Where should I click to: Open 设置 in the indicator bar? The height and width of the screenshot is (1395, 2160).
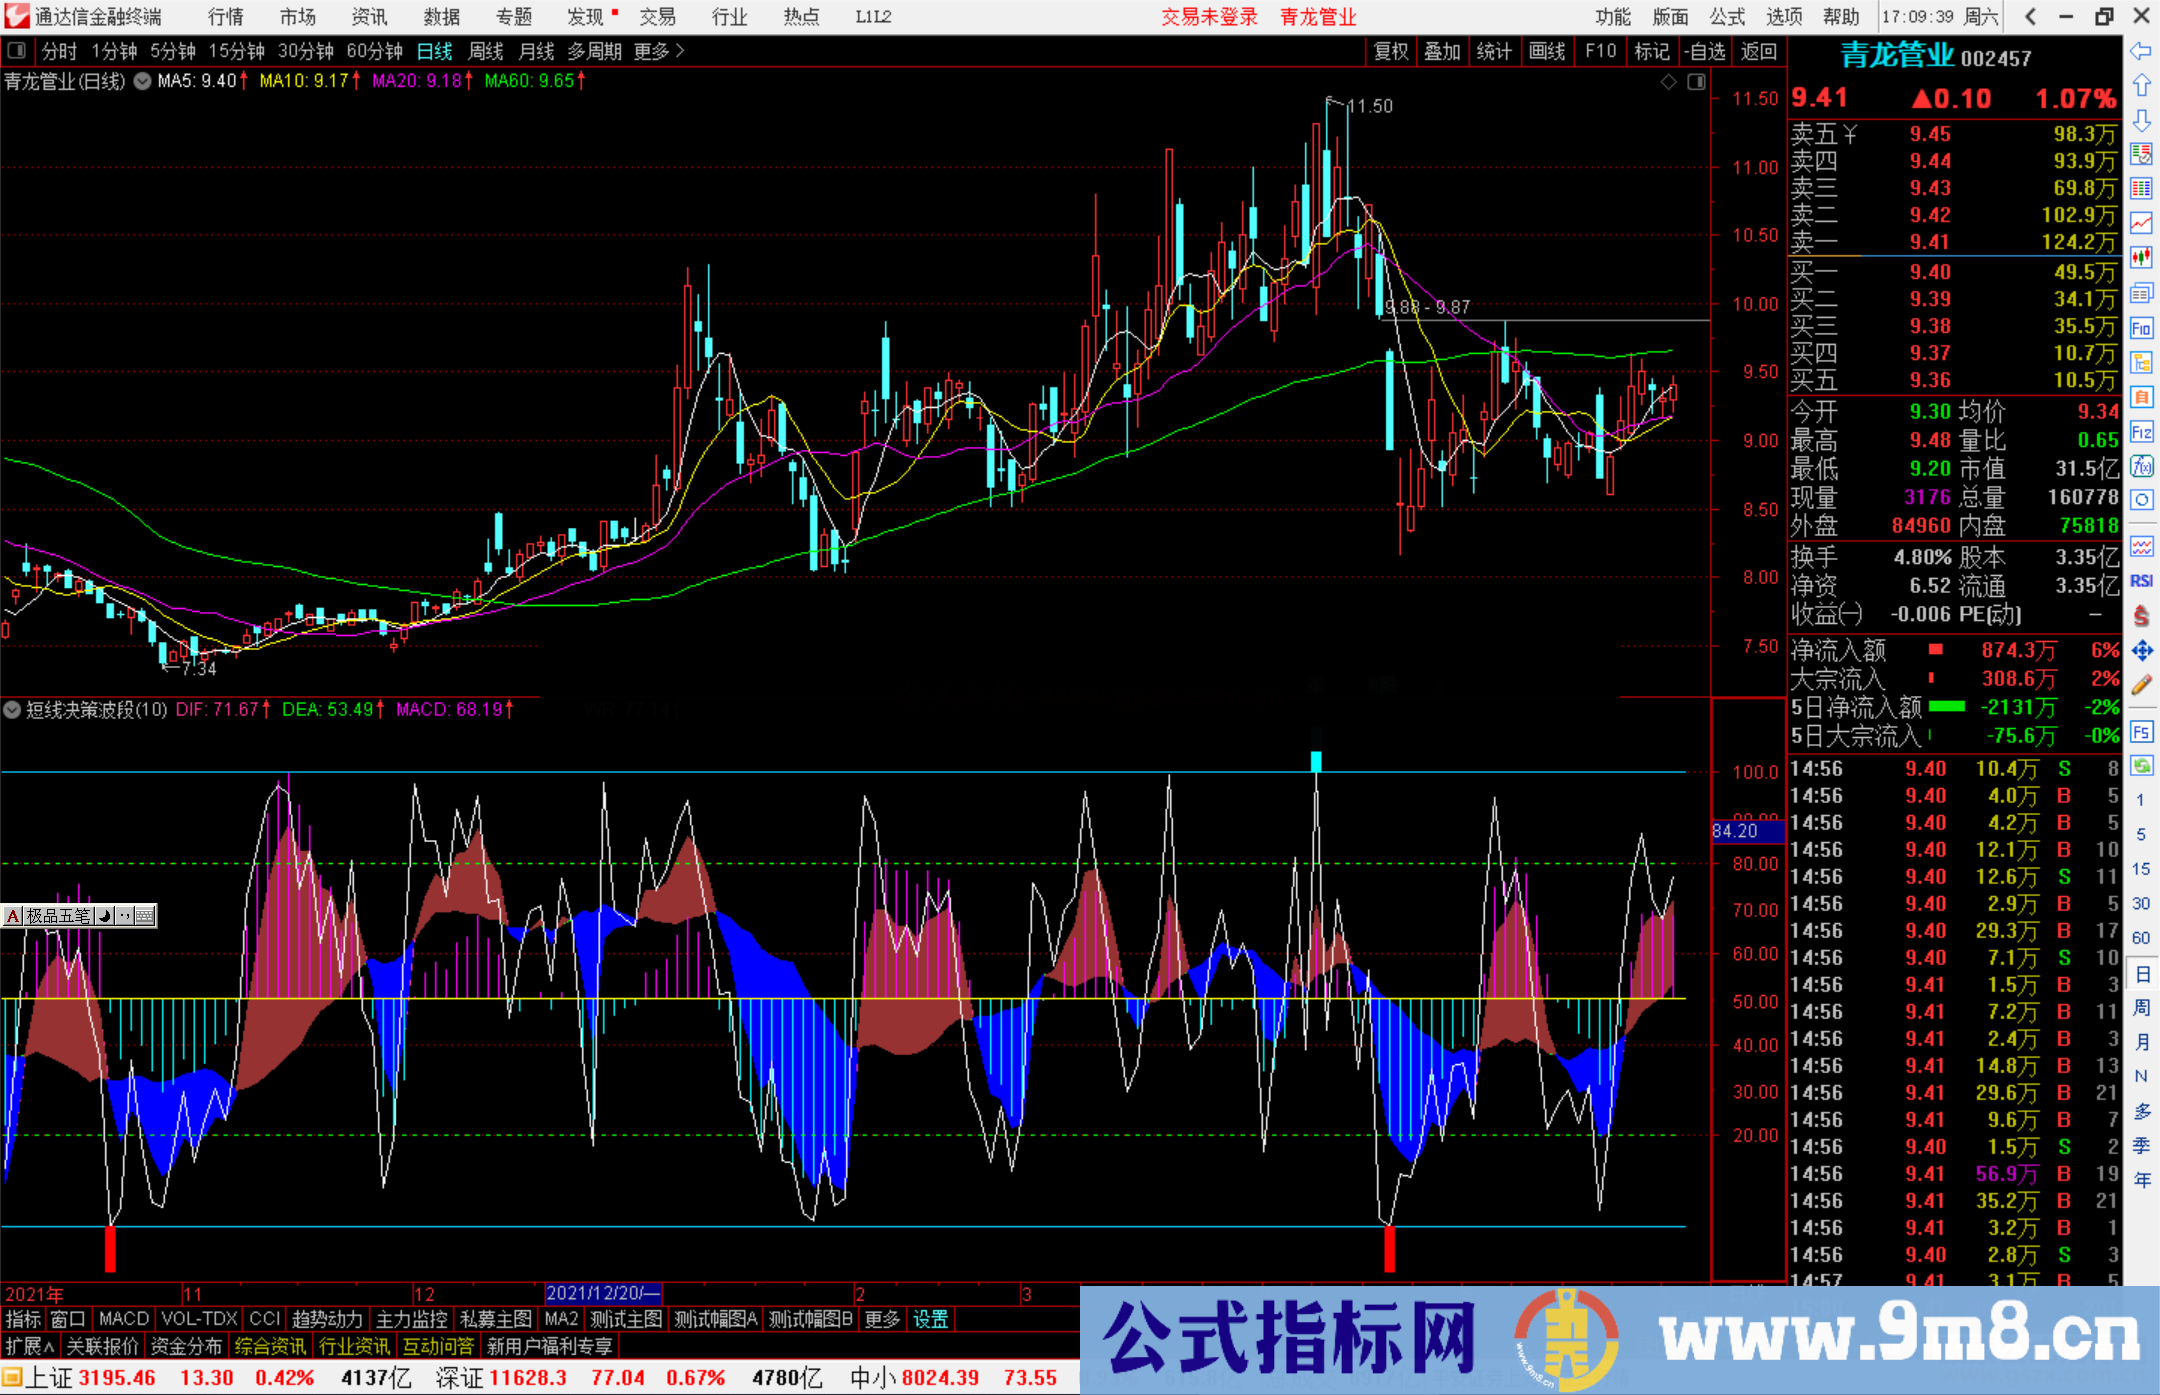930,1319
